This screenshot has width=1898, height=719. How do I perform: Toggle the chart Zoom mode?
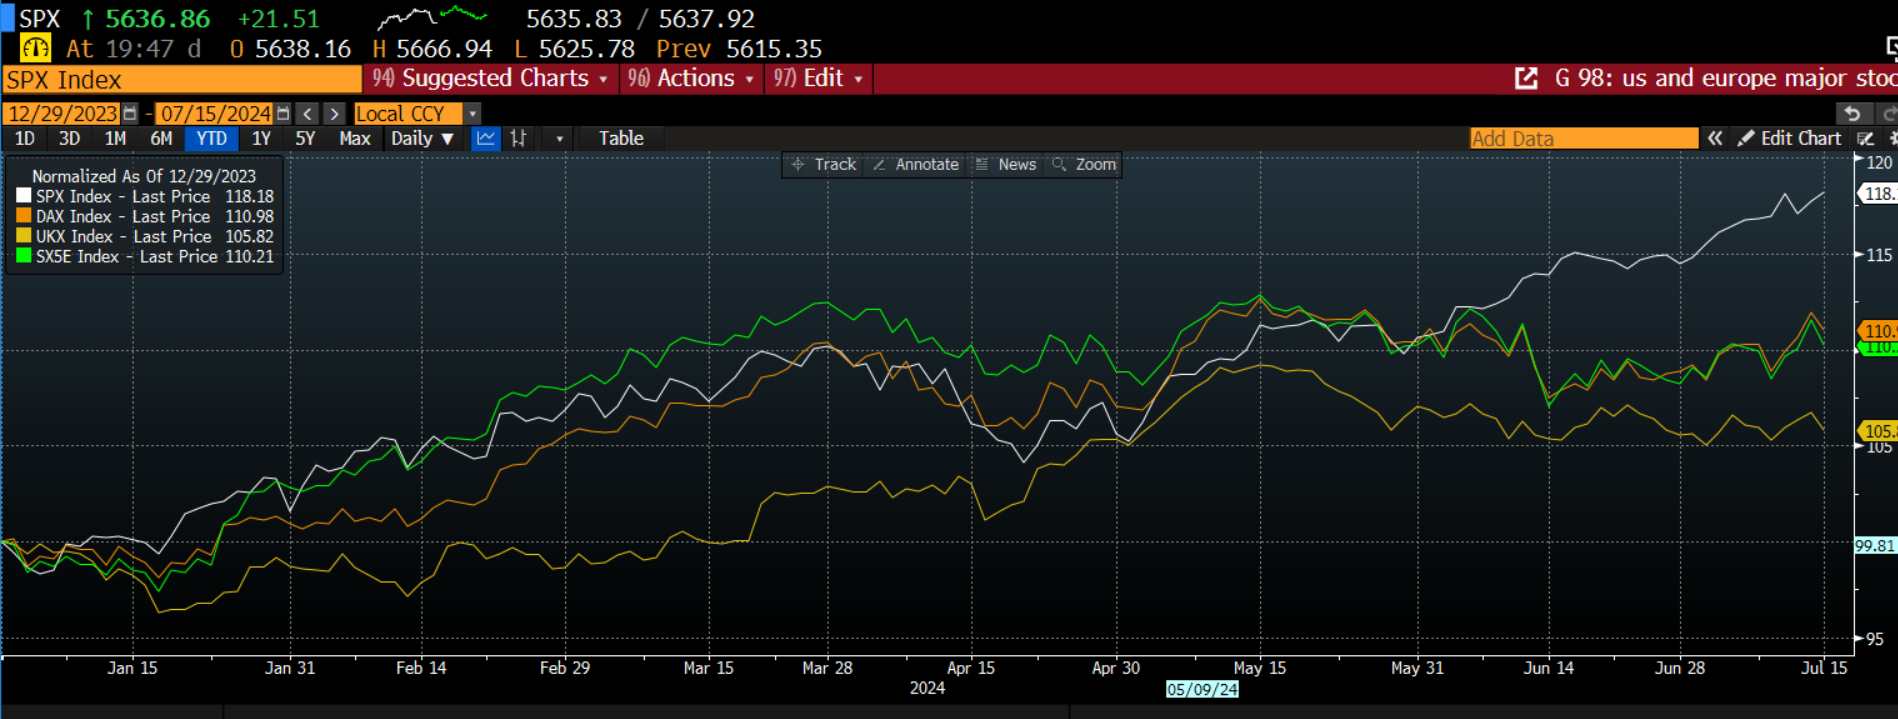click(x=1084, y=164)
